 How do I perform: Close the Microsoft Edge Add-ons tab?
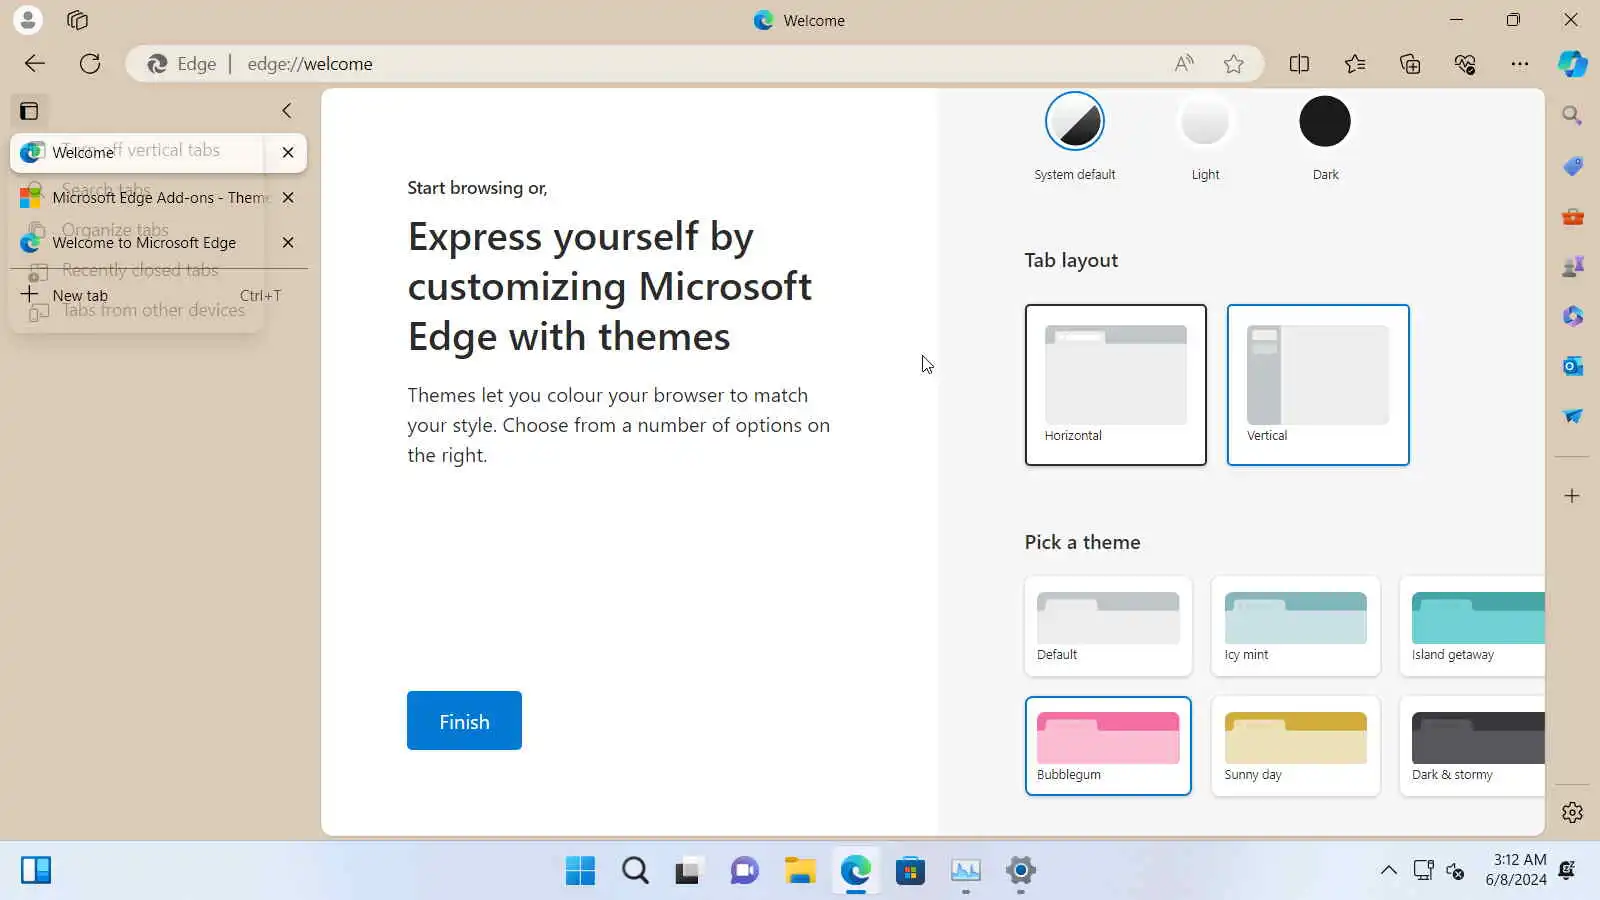coord(288,197)
